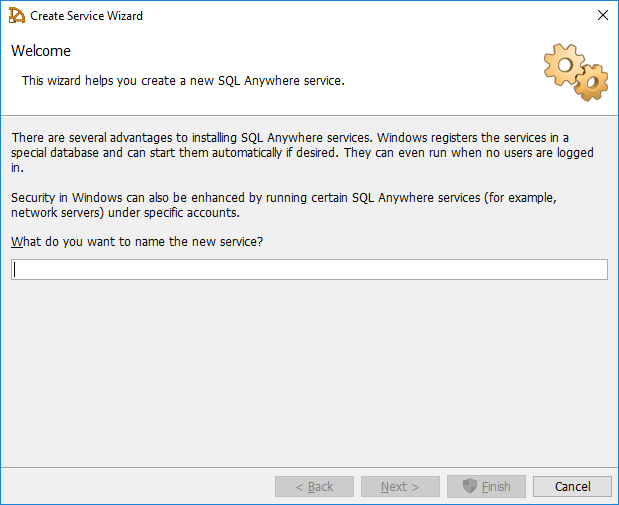Click the Welcome heading
The height and width of the screenshot is (505, 619).
(x=41, y=51)
